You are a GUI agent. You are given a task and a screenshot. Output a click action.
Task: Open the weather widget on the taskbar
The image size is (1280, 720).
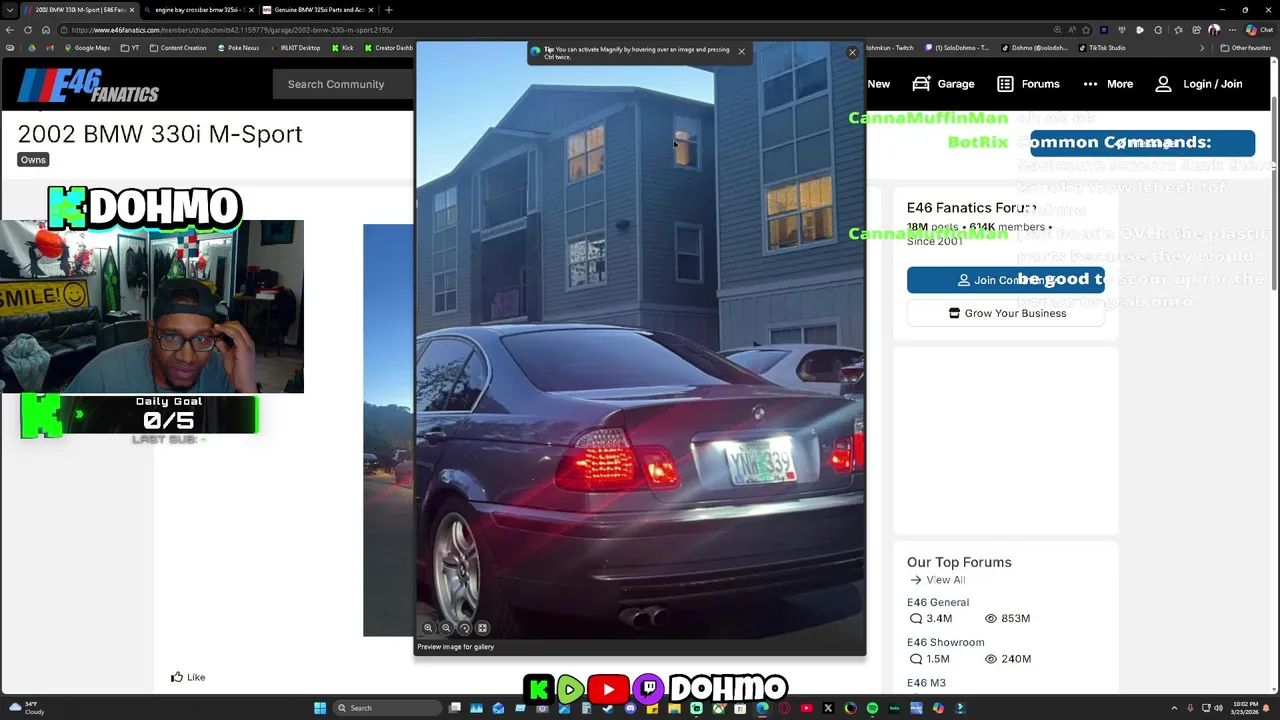tap(26, 708)
